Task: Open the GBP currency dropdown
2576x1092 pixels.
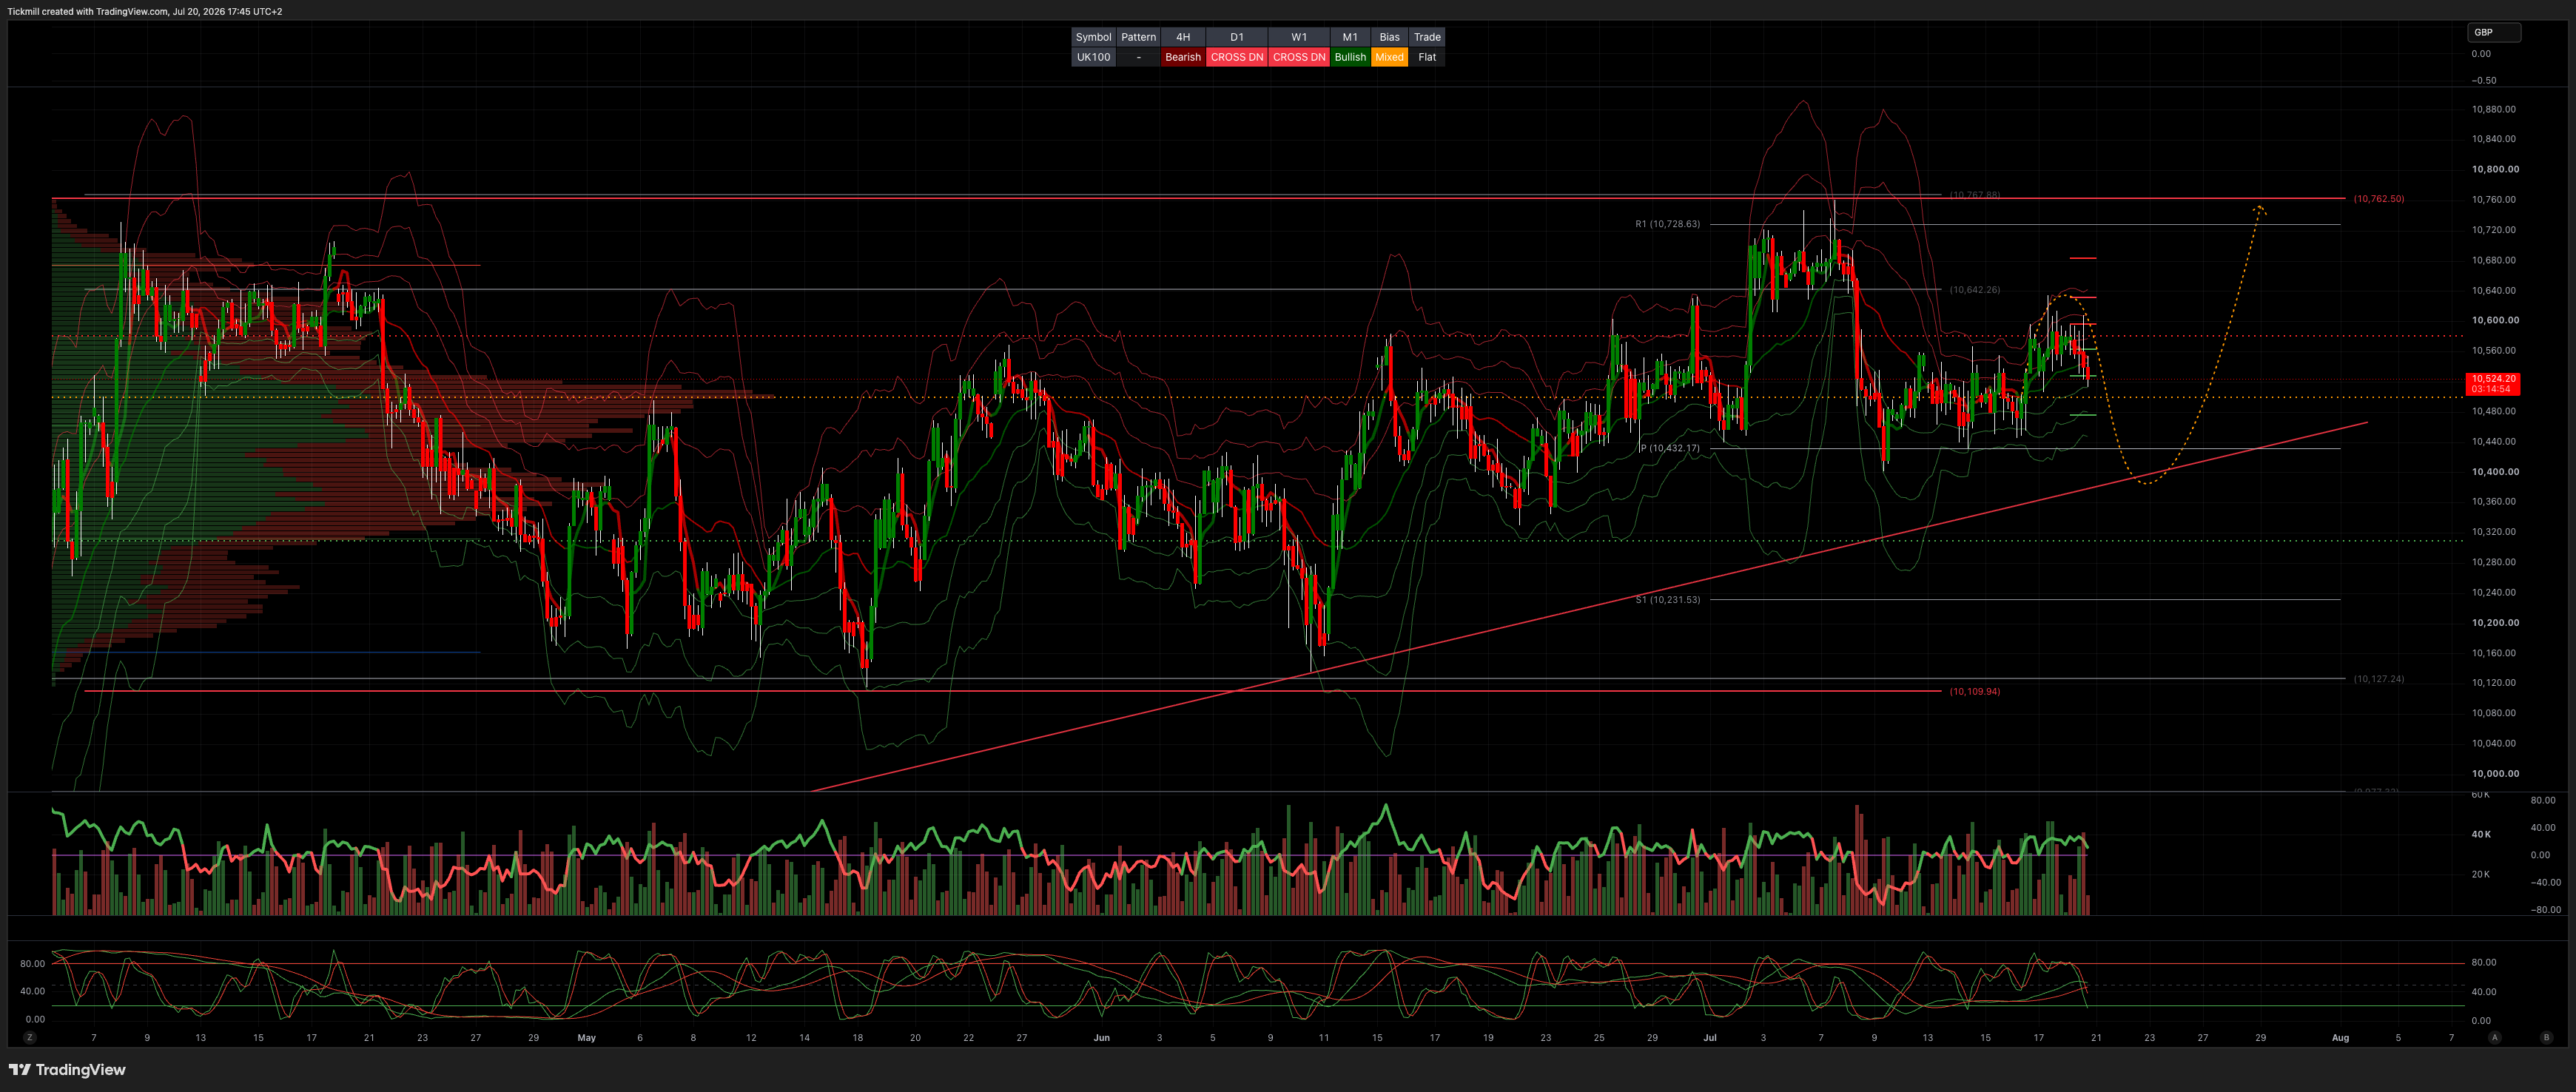Action: [x=2494, y=32]
